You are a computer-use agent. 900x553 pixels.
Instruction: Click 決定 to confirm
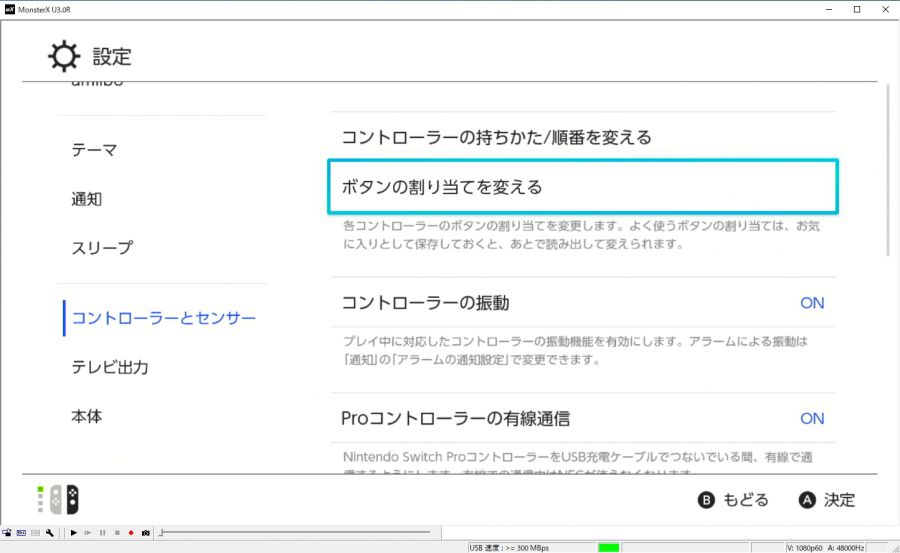tap(840, 500)
